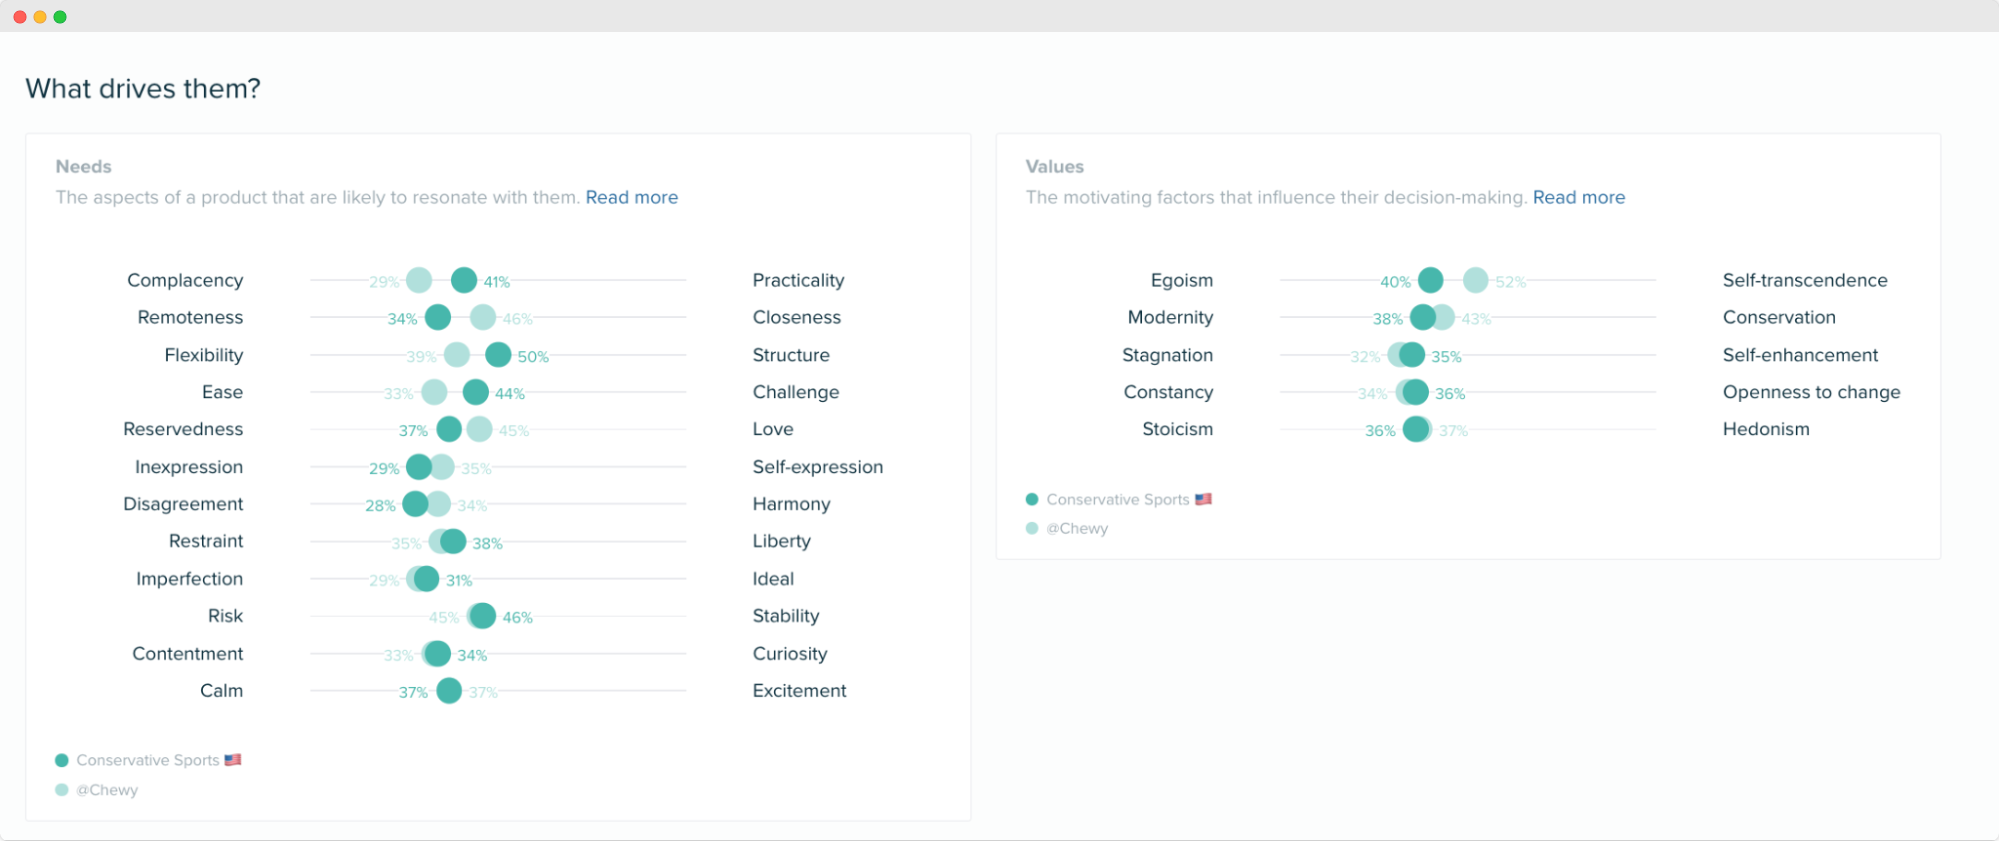Click the 'Needs' panel title

pos(84,166)
